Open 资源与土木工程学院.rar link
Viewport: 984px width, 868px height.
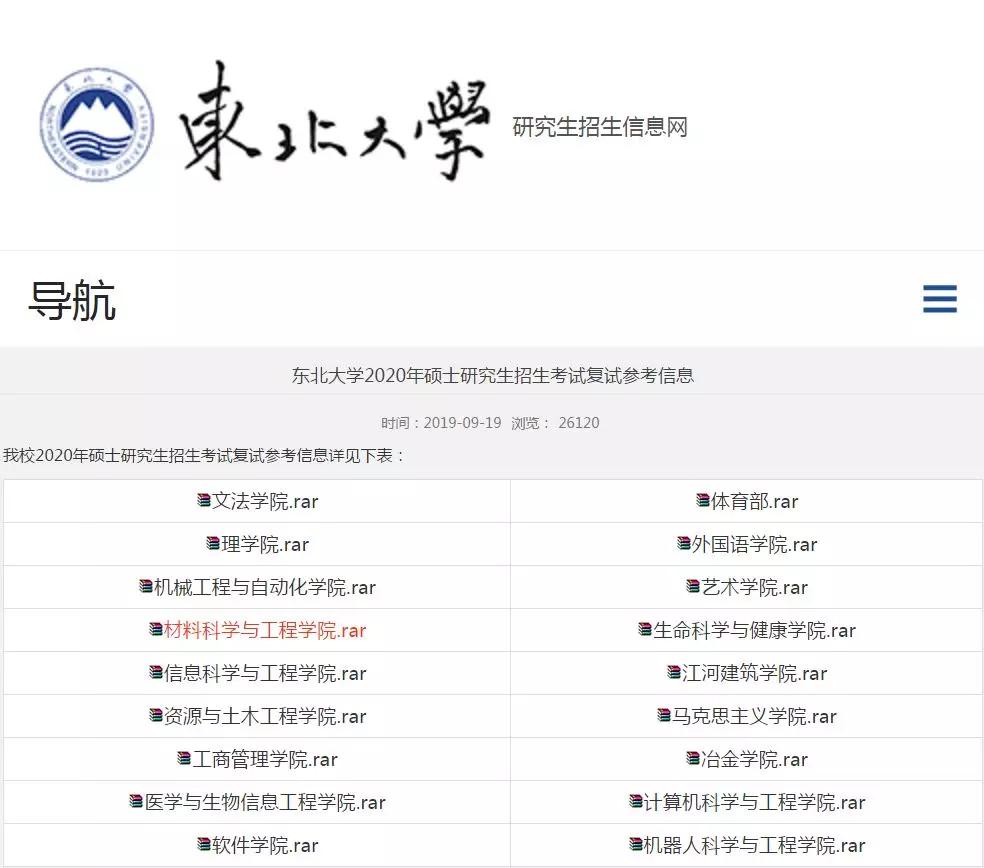(x=265, y=715)
